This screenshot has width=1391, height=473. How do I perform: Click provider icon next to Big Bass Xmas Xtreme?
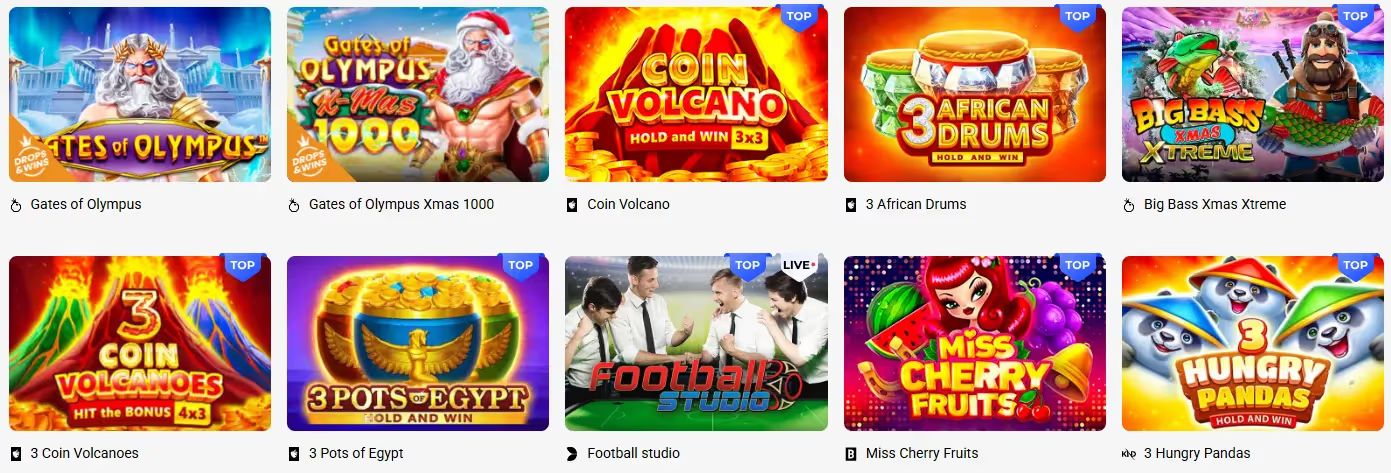[x=1129, y=205]
